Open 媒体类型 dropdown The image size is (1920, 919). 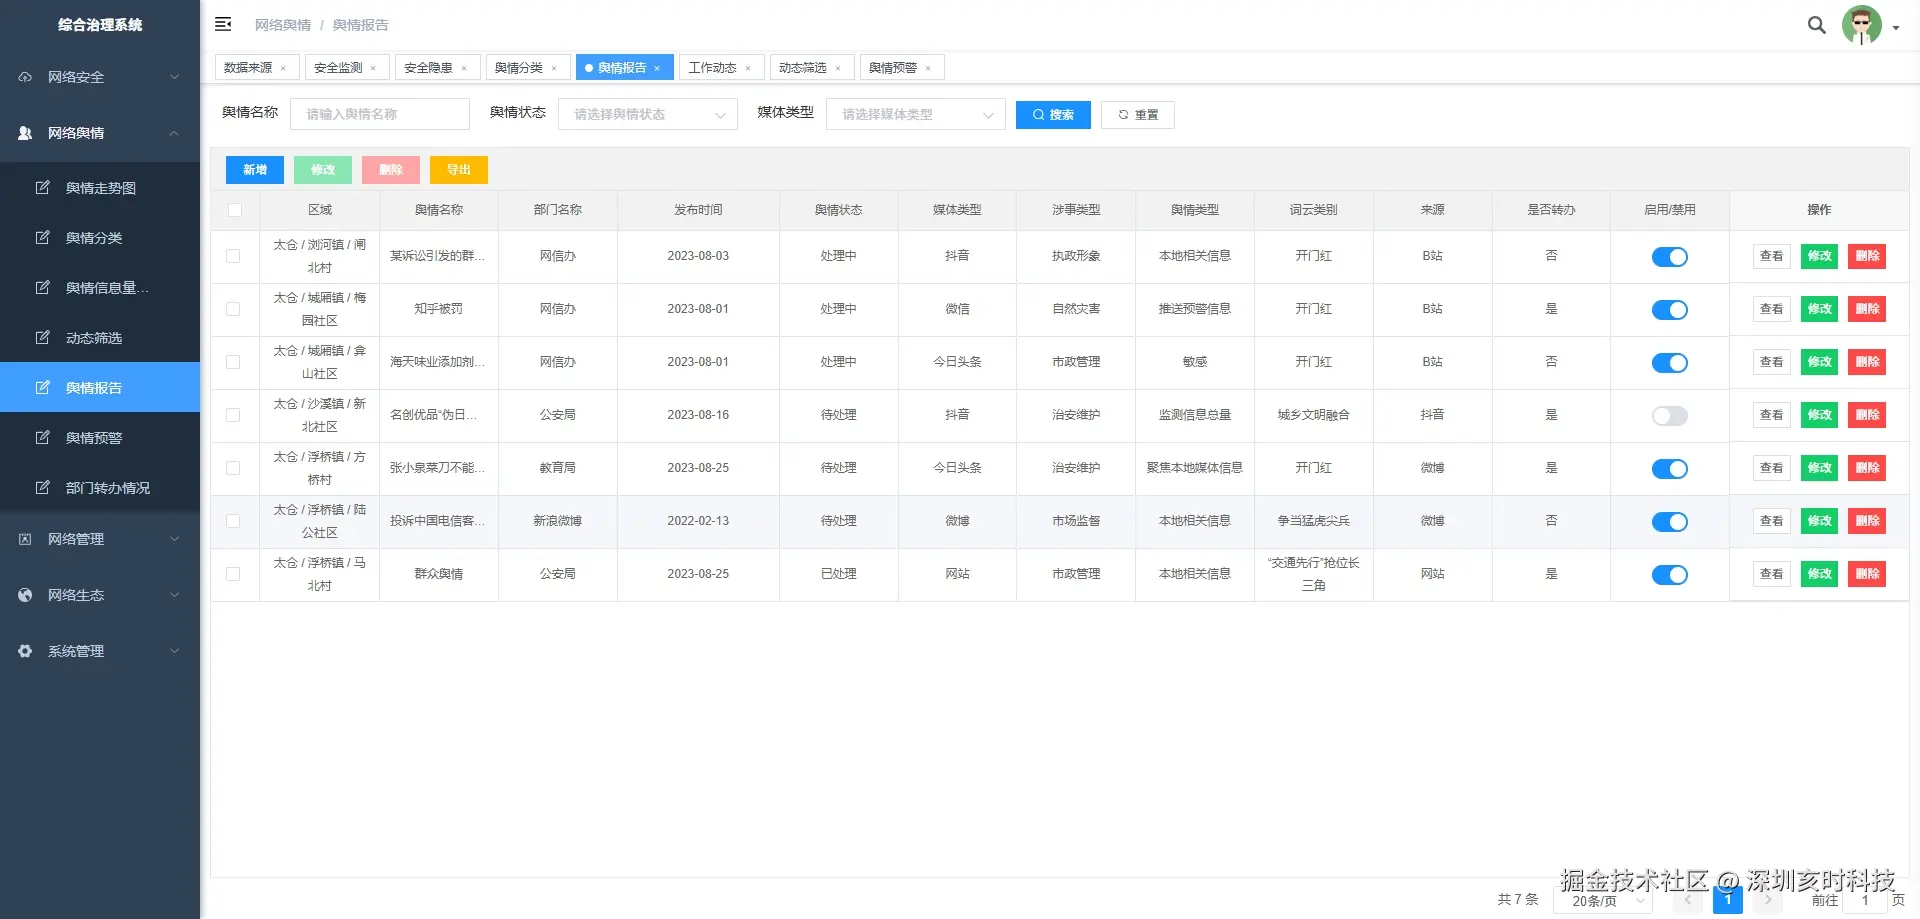pos(915,114)
